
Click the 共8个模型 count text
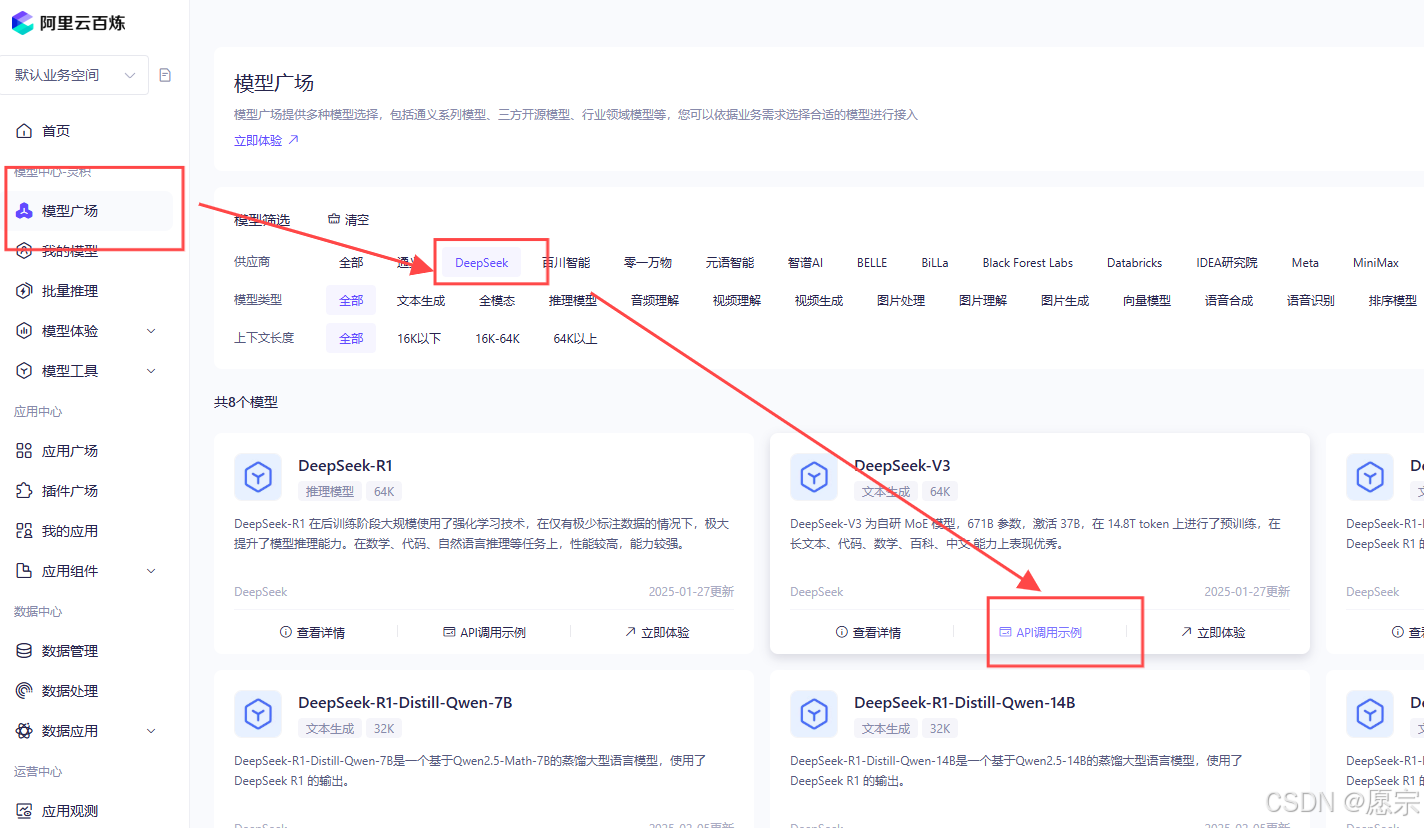tap(246, 402)
